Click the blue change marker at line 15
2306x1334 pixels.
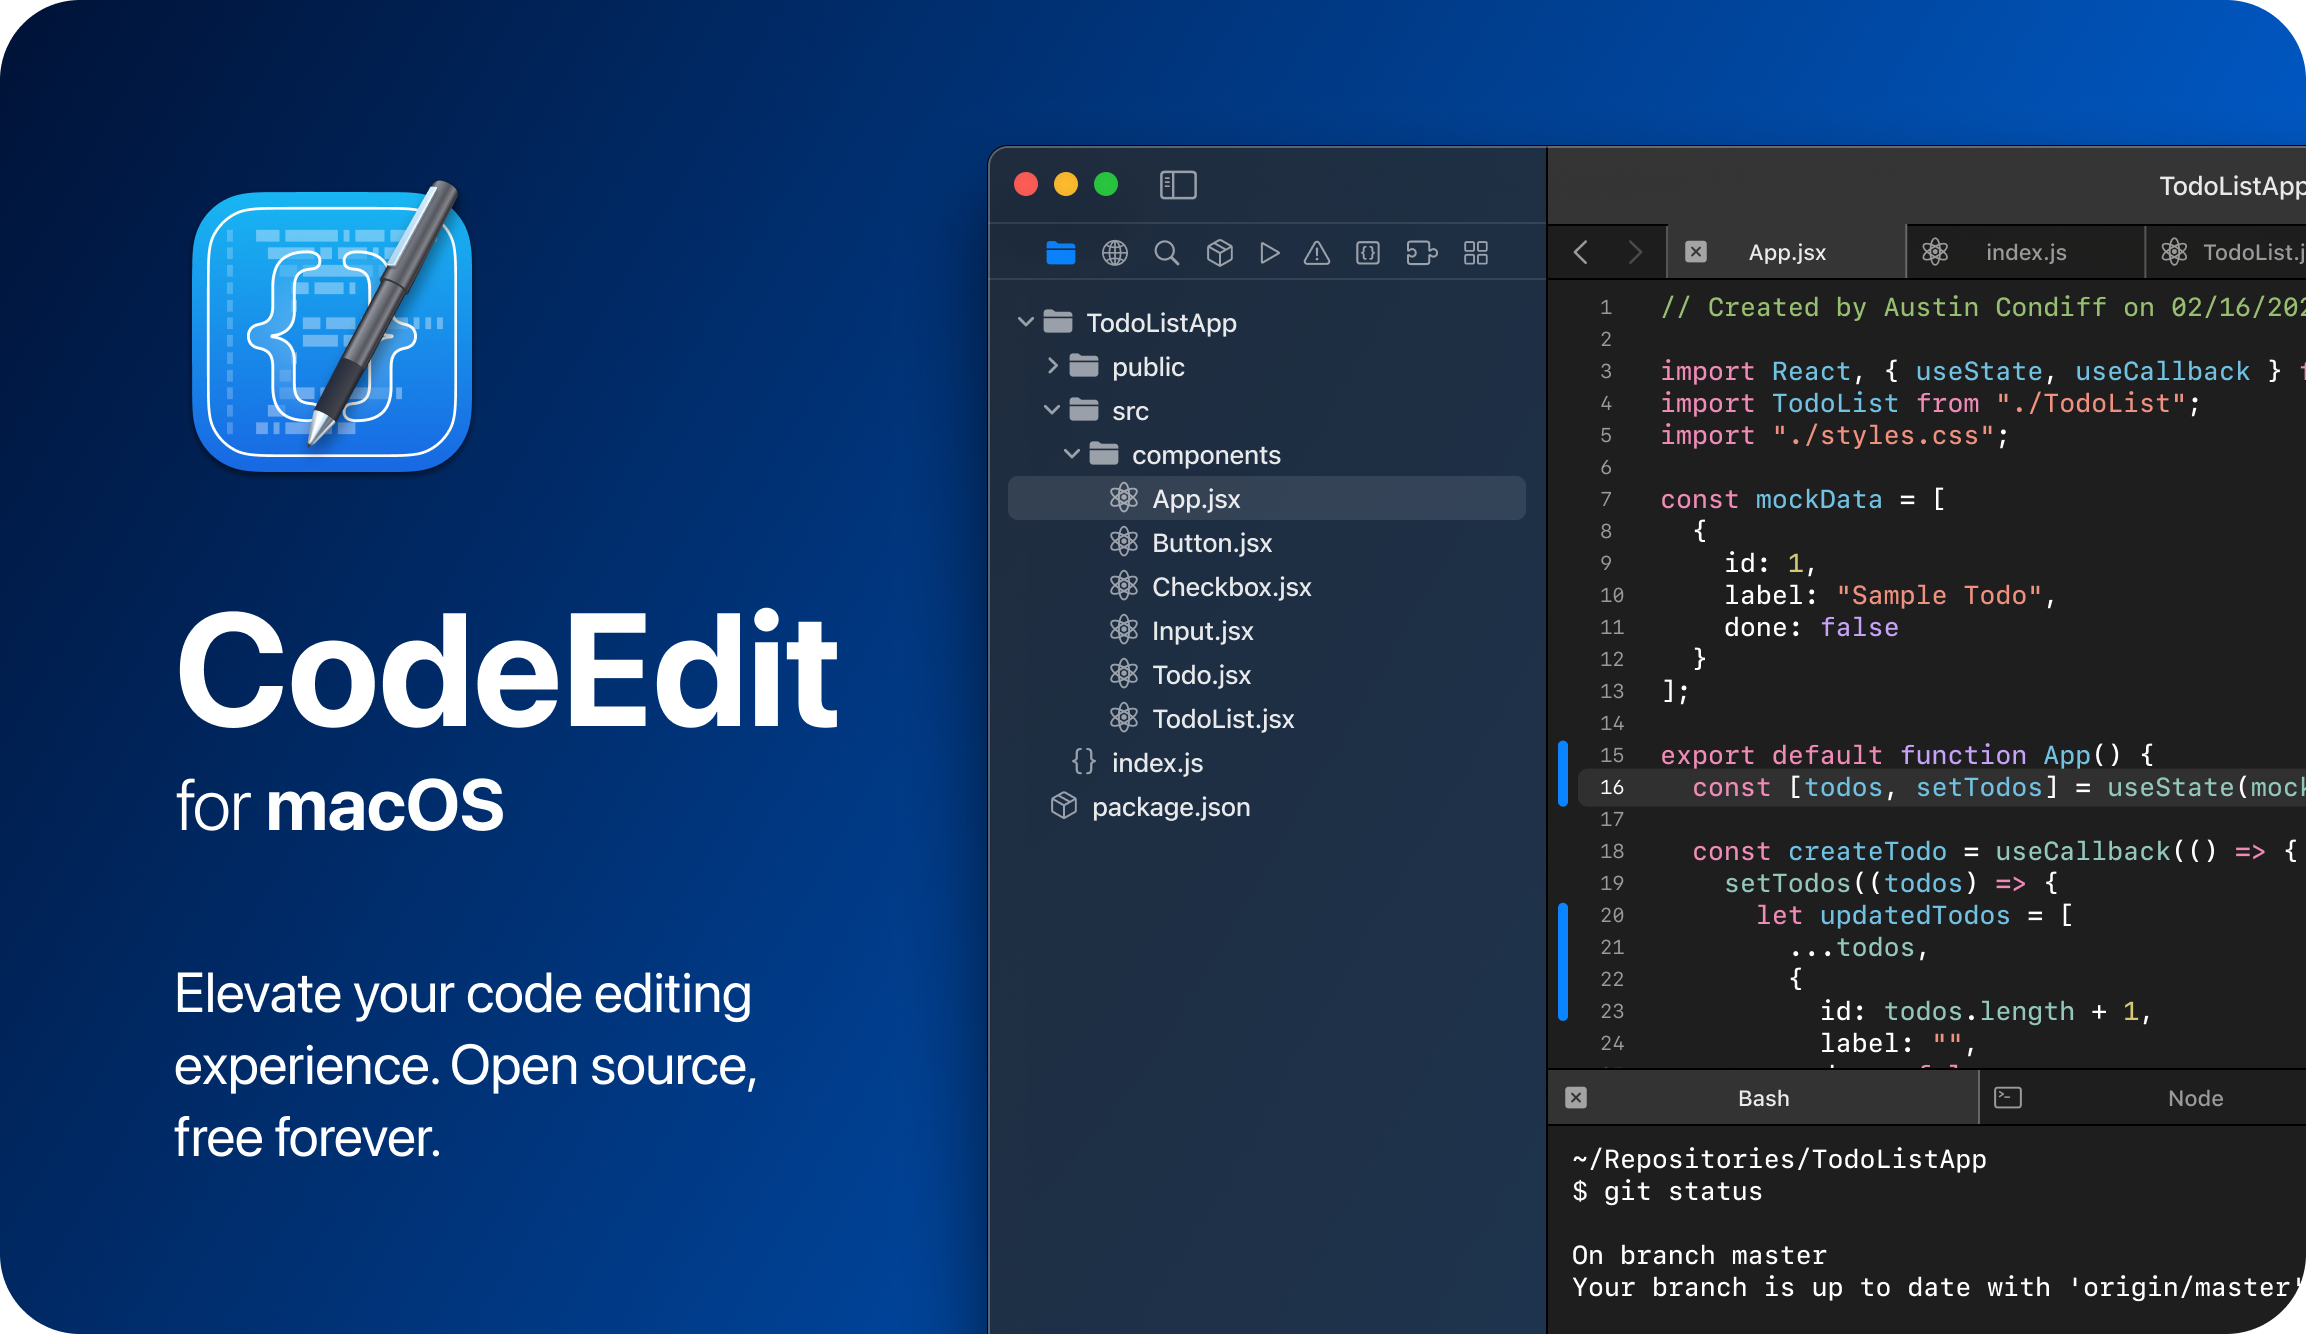pos(1563,772)
